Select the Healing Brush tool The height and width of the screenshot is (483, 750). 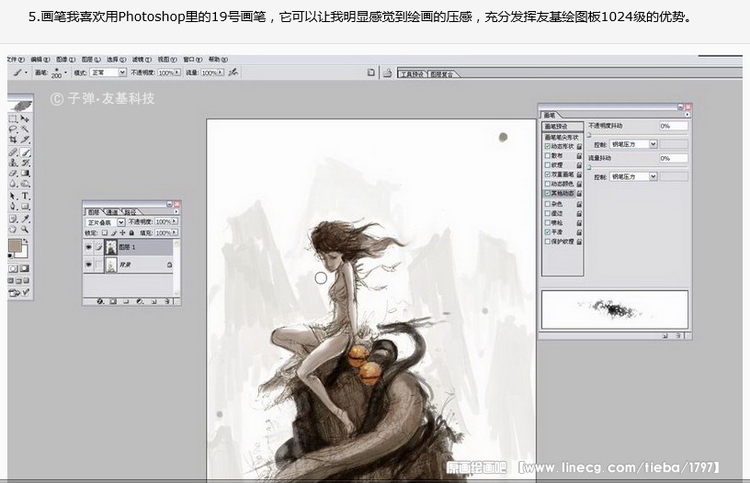[x=13, y=153]
